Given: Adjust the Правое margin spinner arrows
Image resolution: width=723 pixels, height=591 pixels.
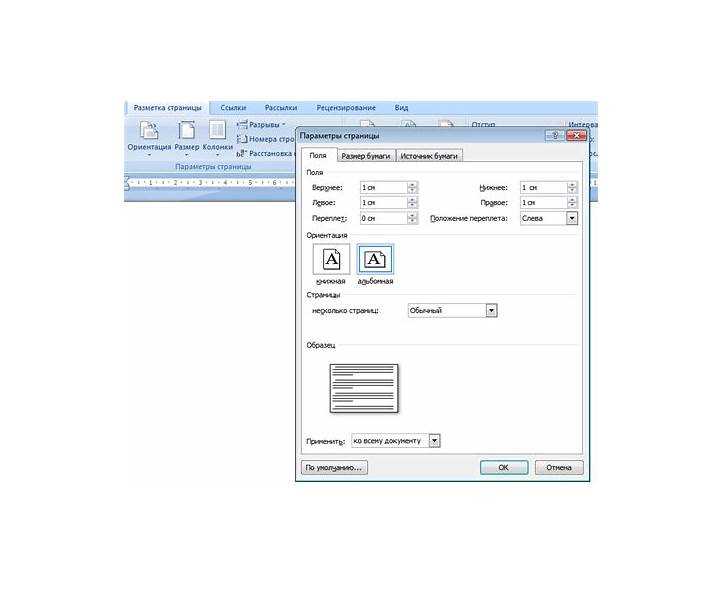Looking at the screenshot, I should pos(572,203).
